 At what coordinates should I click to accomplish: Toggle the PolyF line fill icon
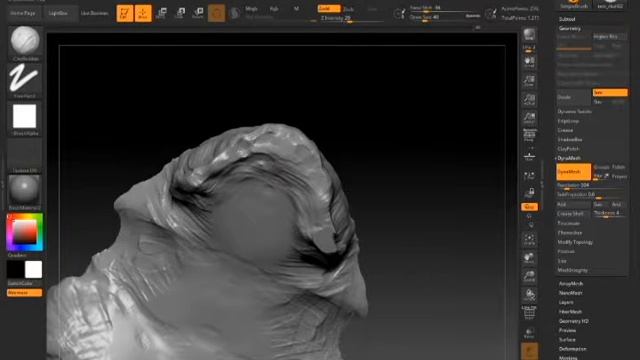click(x=529, y=313)
